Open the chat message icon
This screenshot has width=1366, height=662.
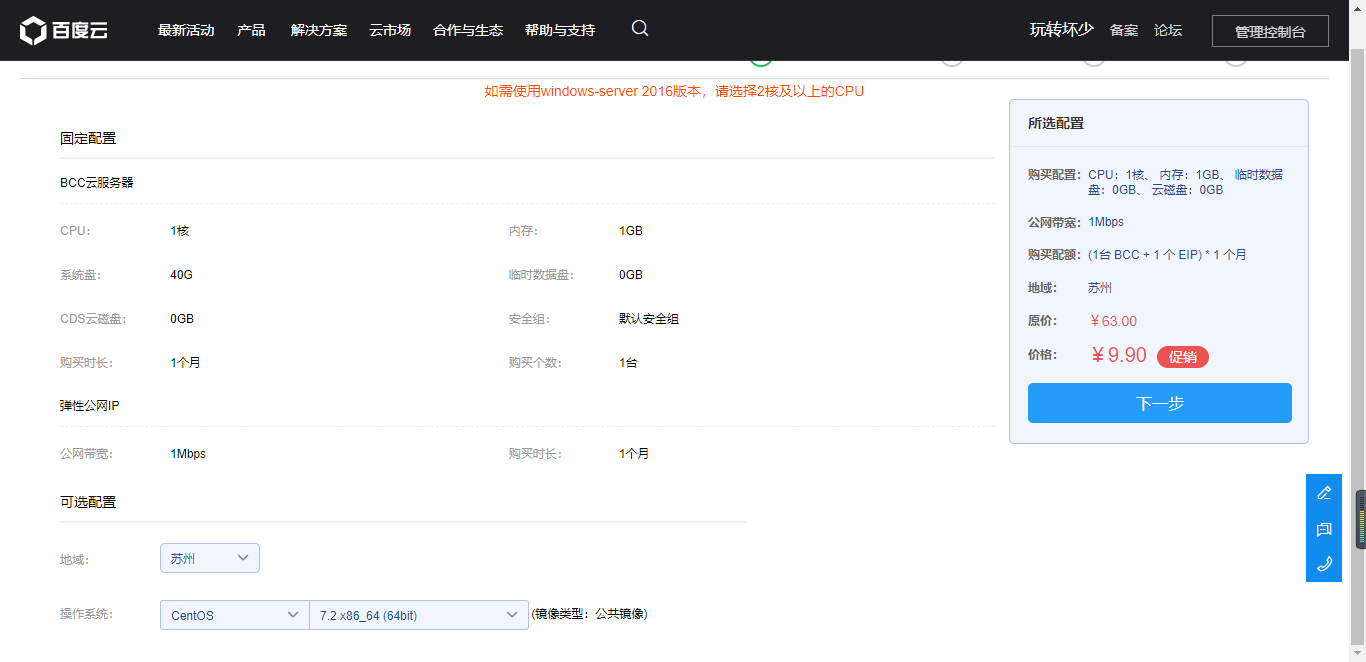(1324, 529)
